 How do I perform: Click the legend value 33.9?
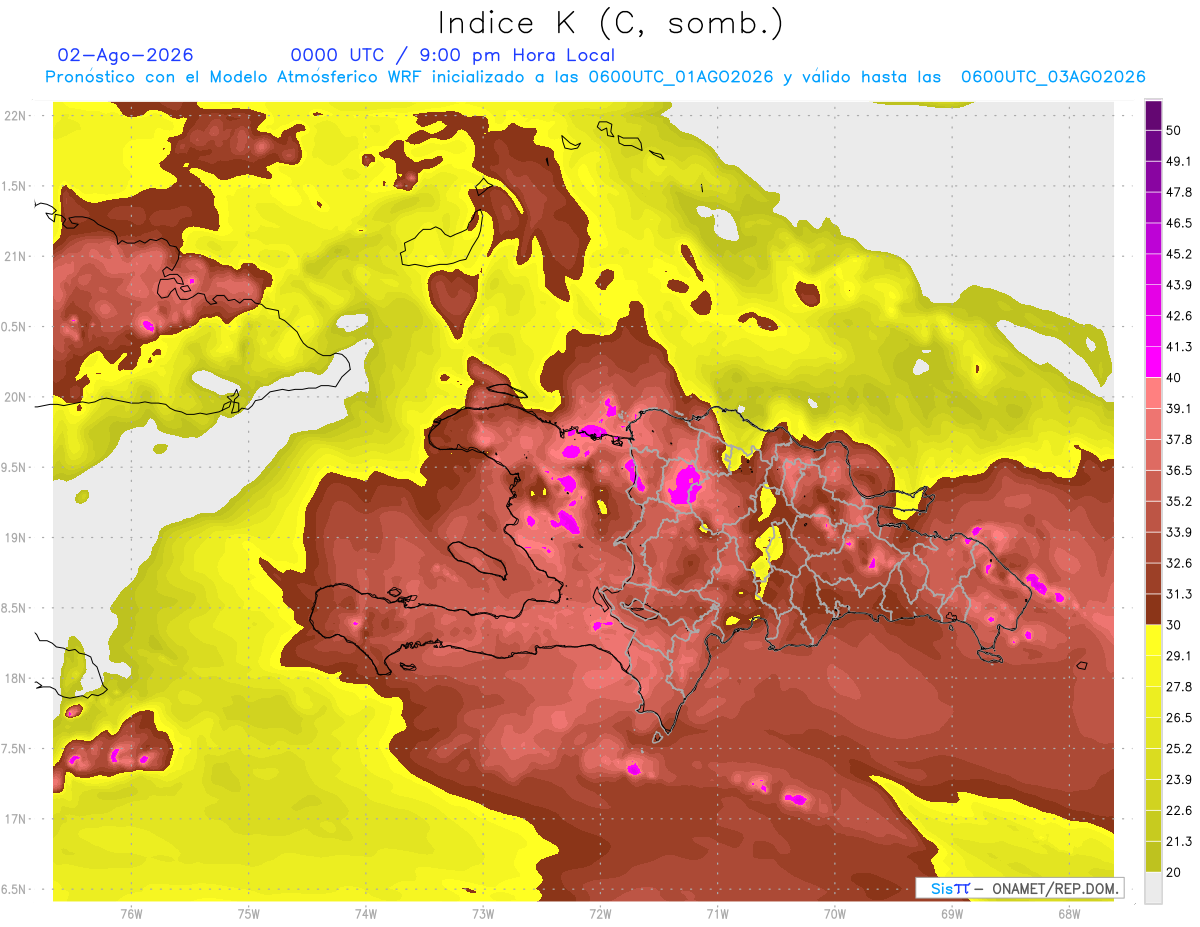pyautogui.click(x=1179, y=532)
